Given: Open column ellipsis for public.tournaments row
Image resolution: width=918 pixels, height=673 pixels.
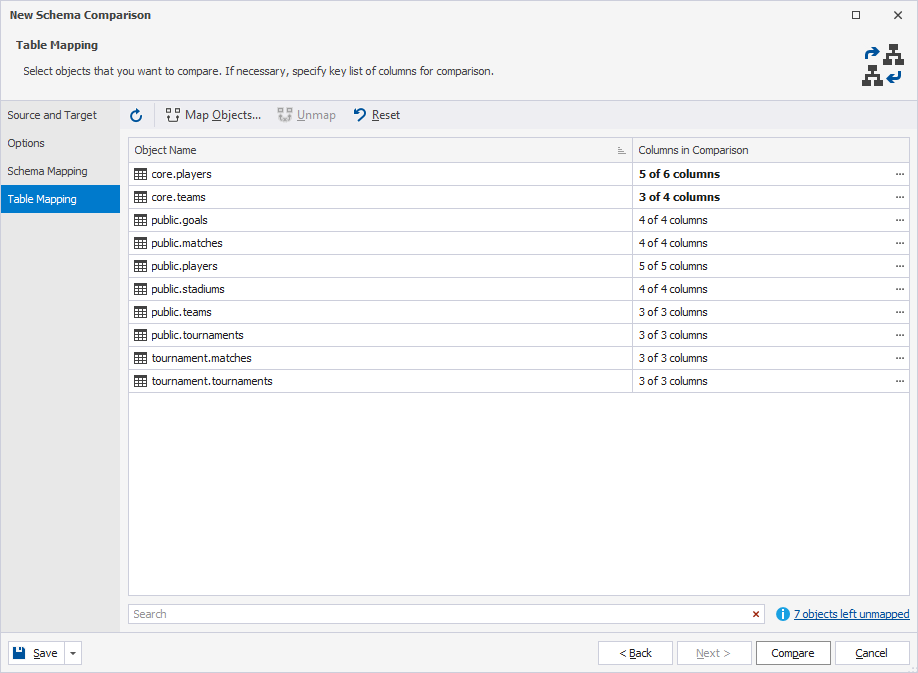Looking at the screenshot, I should coord(900,335).
